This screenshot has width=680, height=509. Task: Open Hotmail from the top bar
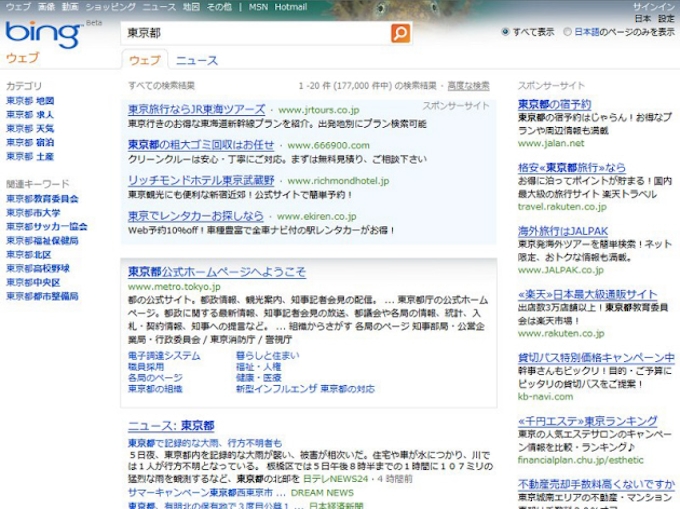click(291, 6)
